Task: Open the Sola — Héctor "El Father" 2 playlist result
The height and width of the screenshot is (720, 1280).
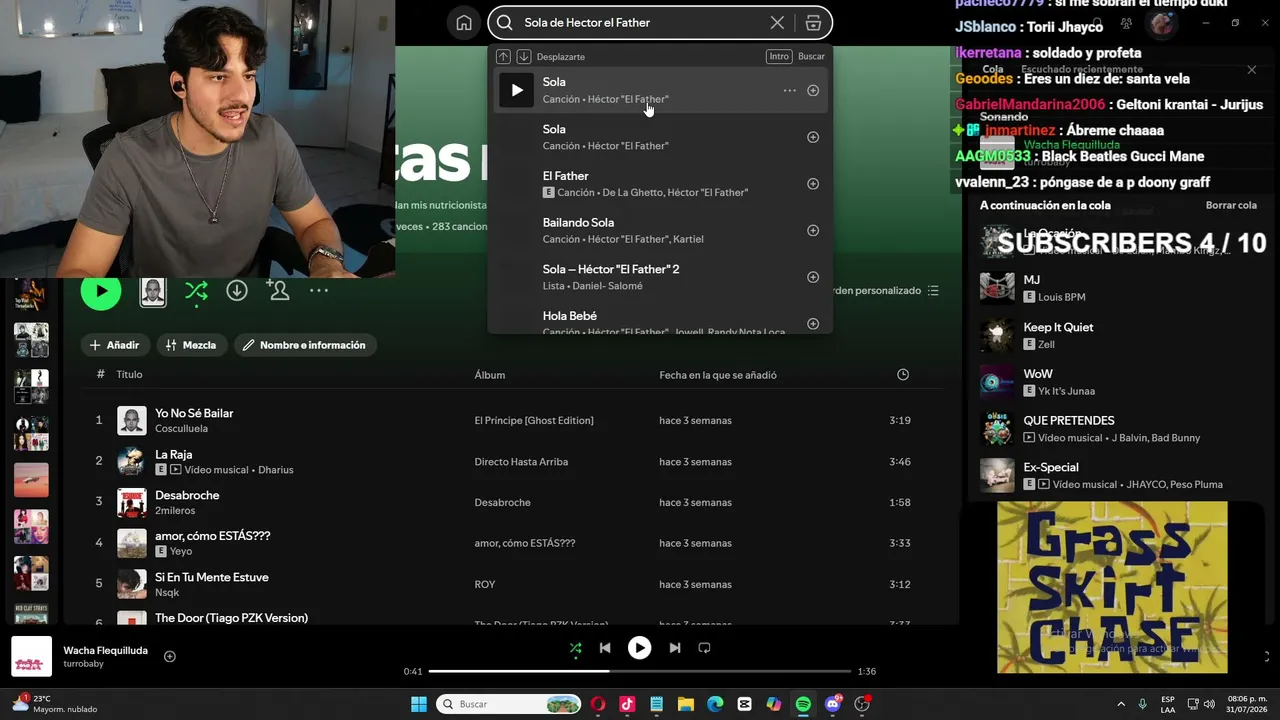Action: coord(660,277)
